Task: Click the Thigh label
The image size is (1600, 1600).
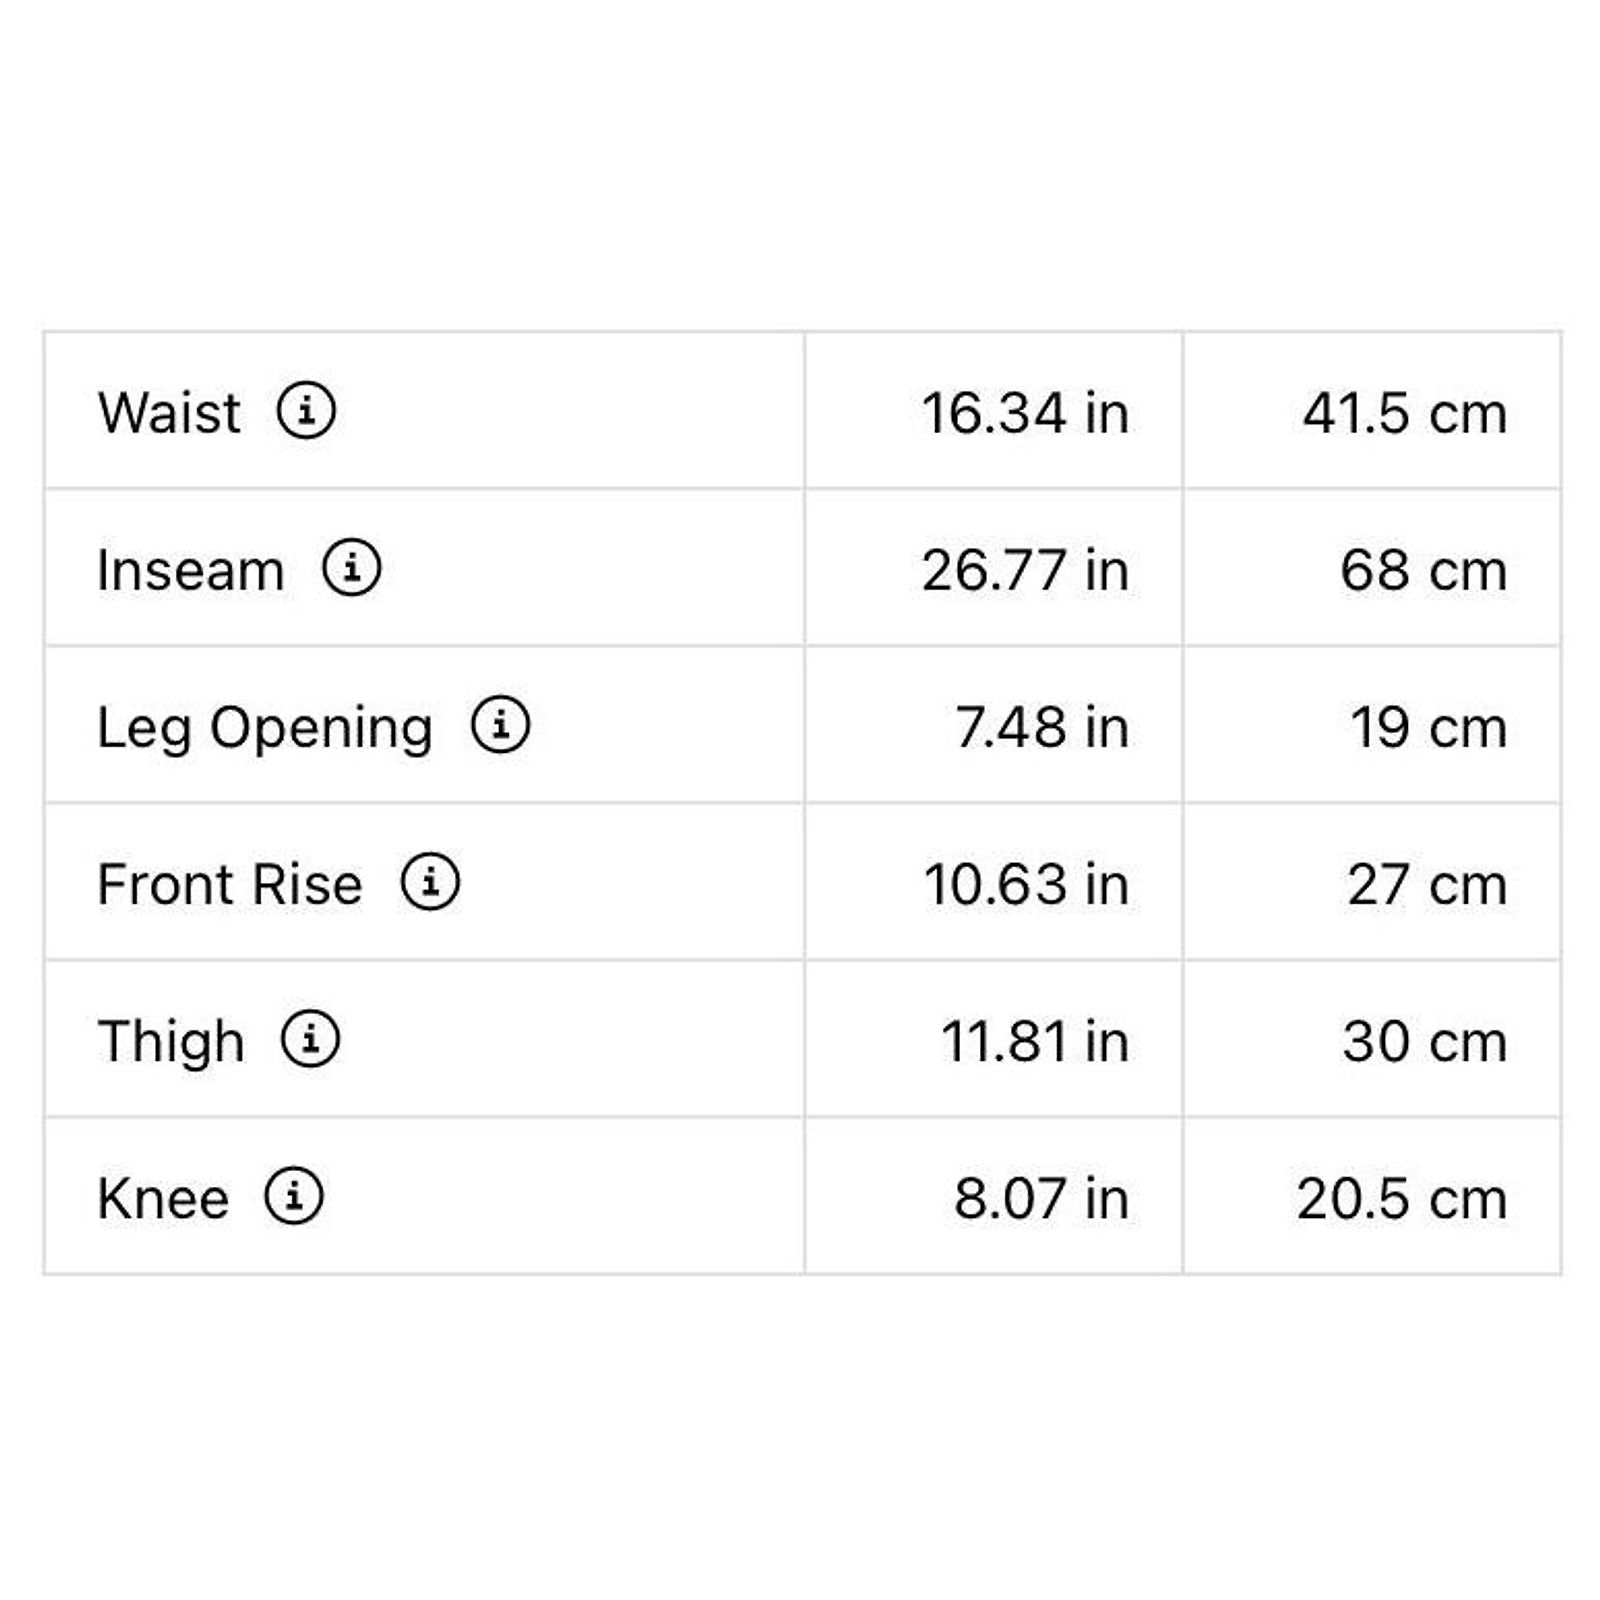Action: click(x=171, y=1042)
